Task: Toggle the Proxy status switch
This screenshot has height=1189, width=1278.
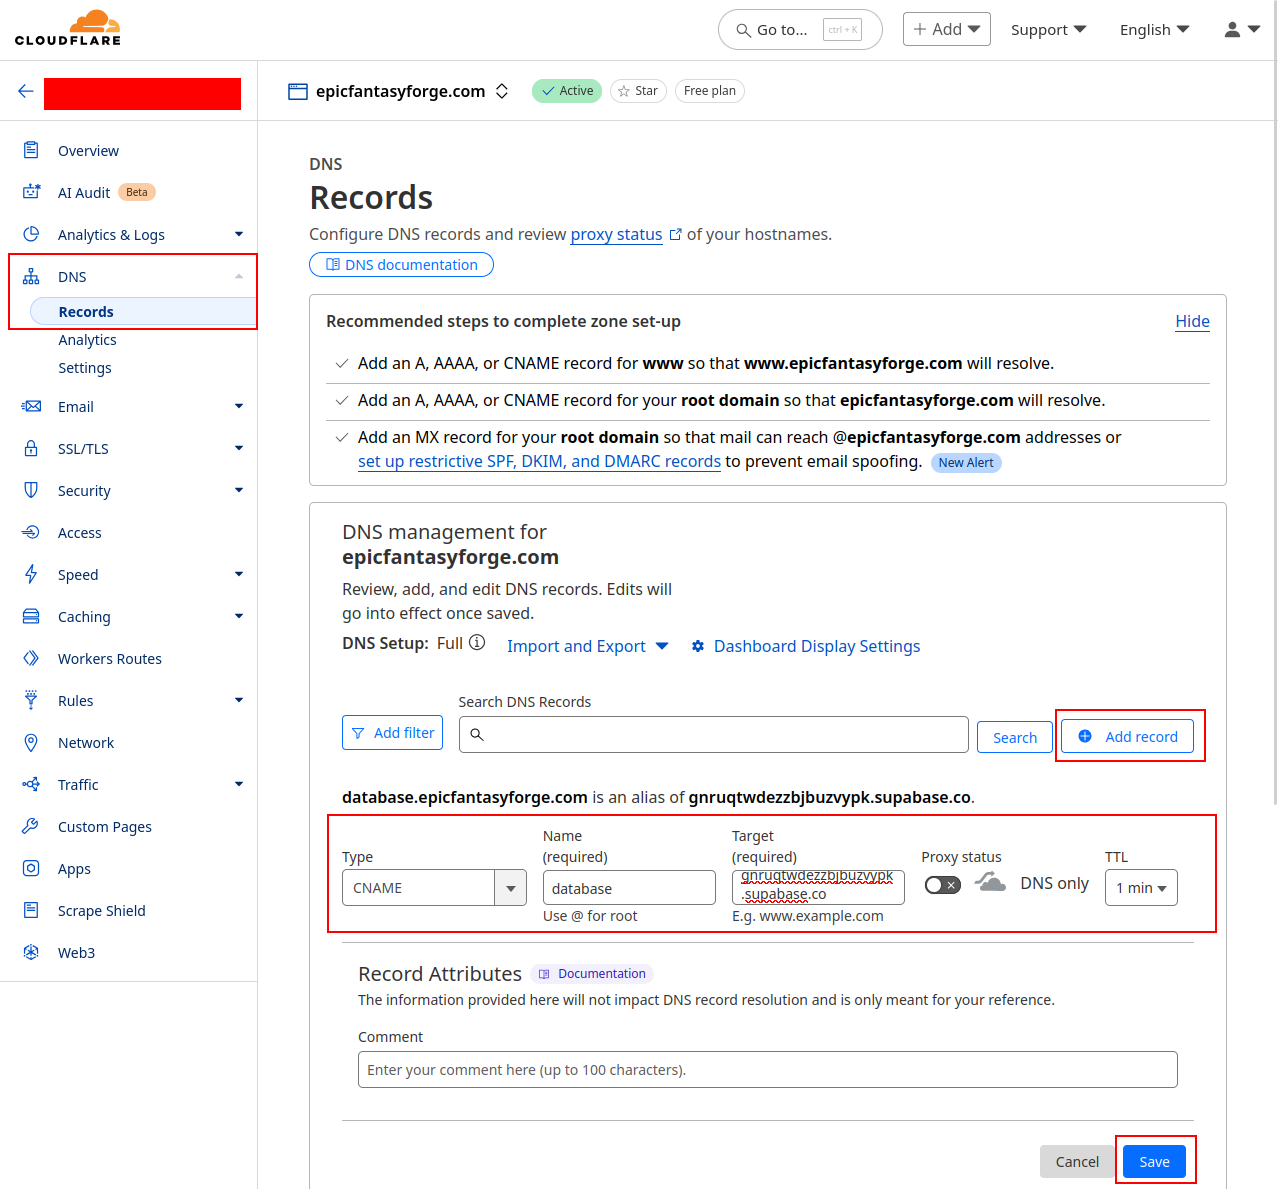Action: 942,885
